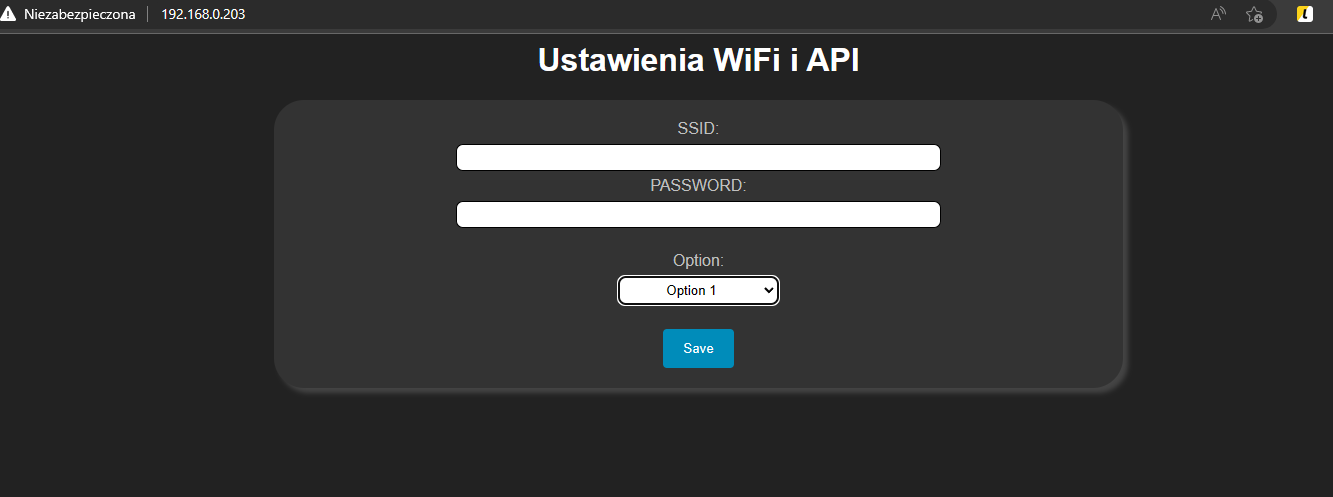
Task: Click the chevron arrow in Option dropdown
Action: pos(768,290)
